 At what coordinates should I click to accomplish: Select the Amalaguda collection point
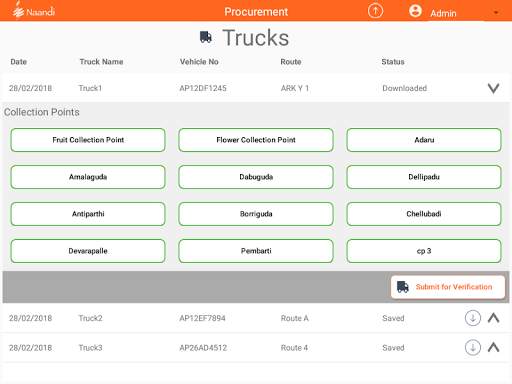(x=88, y=177)
